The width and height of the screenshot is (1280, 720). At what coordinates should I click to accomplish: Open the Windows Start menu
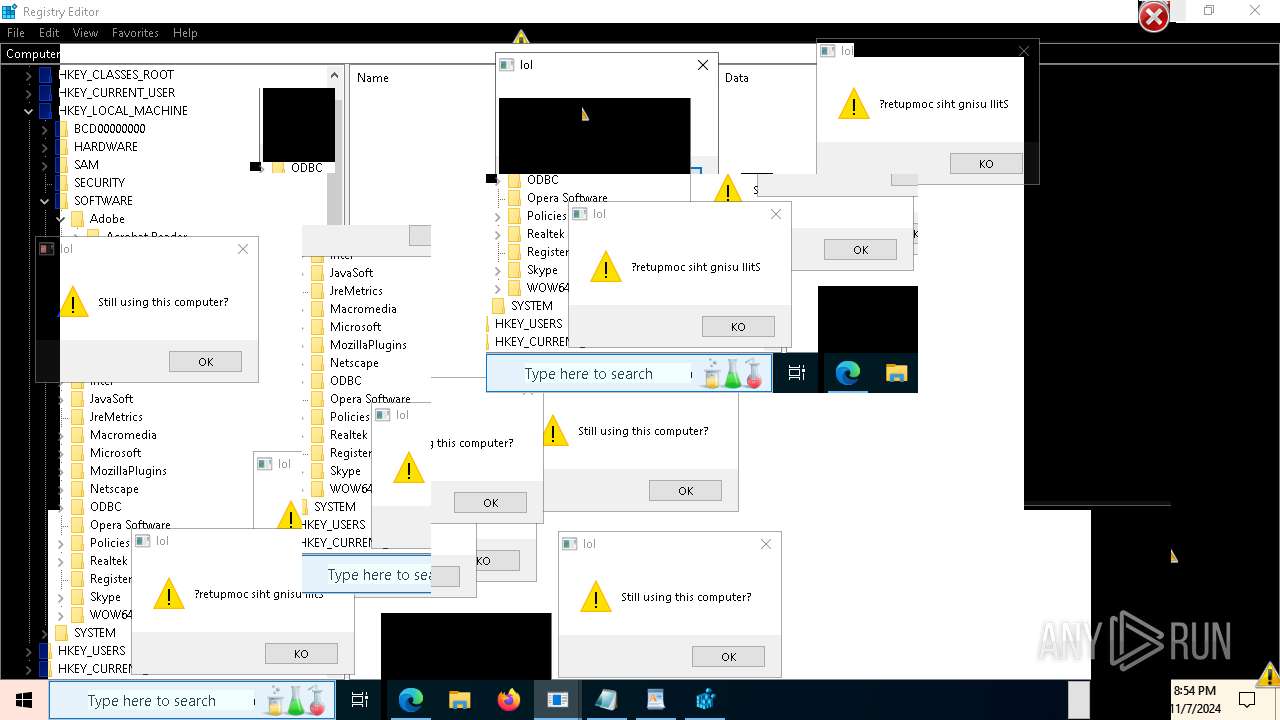point(23,700)
